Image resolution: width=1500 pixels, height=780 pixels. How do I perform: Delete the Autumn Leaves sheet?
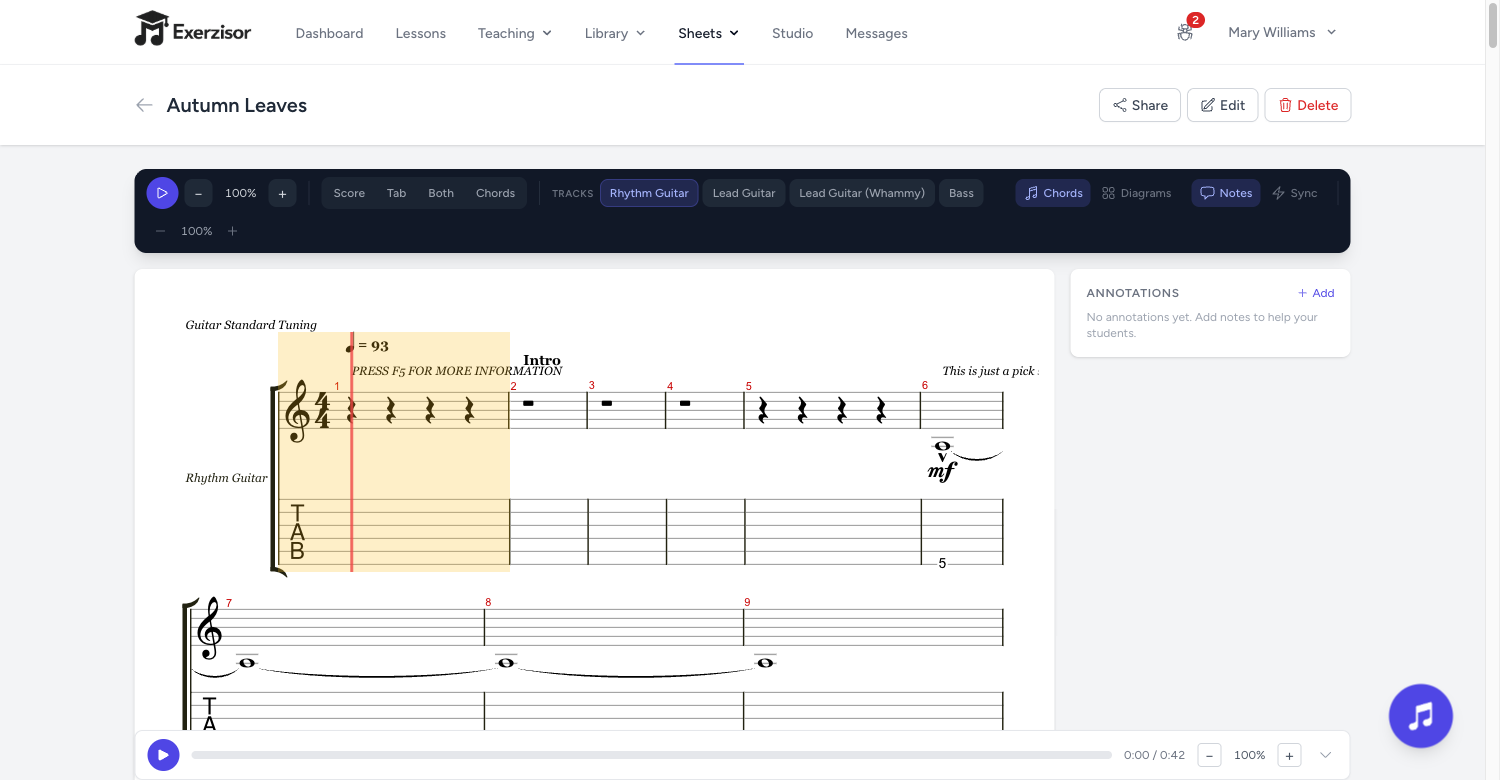coord(1308,105)
